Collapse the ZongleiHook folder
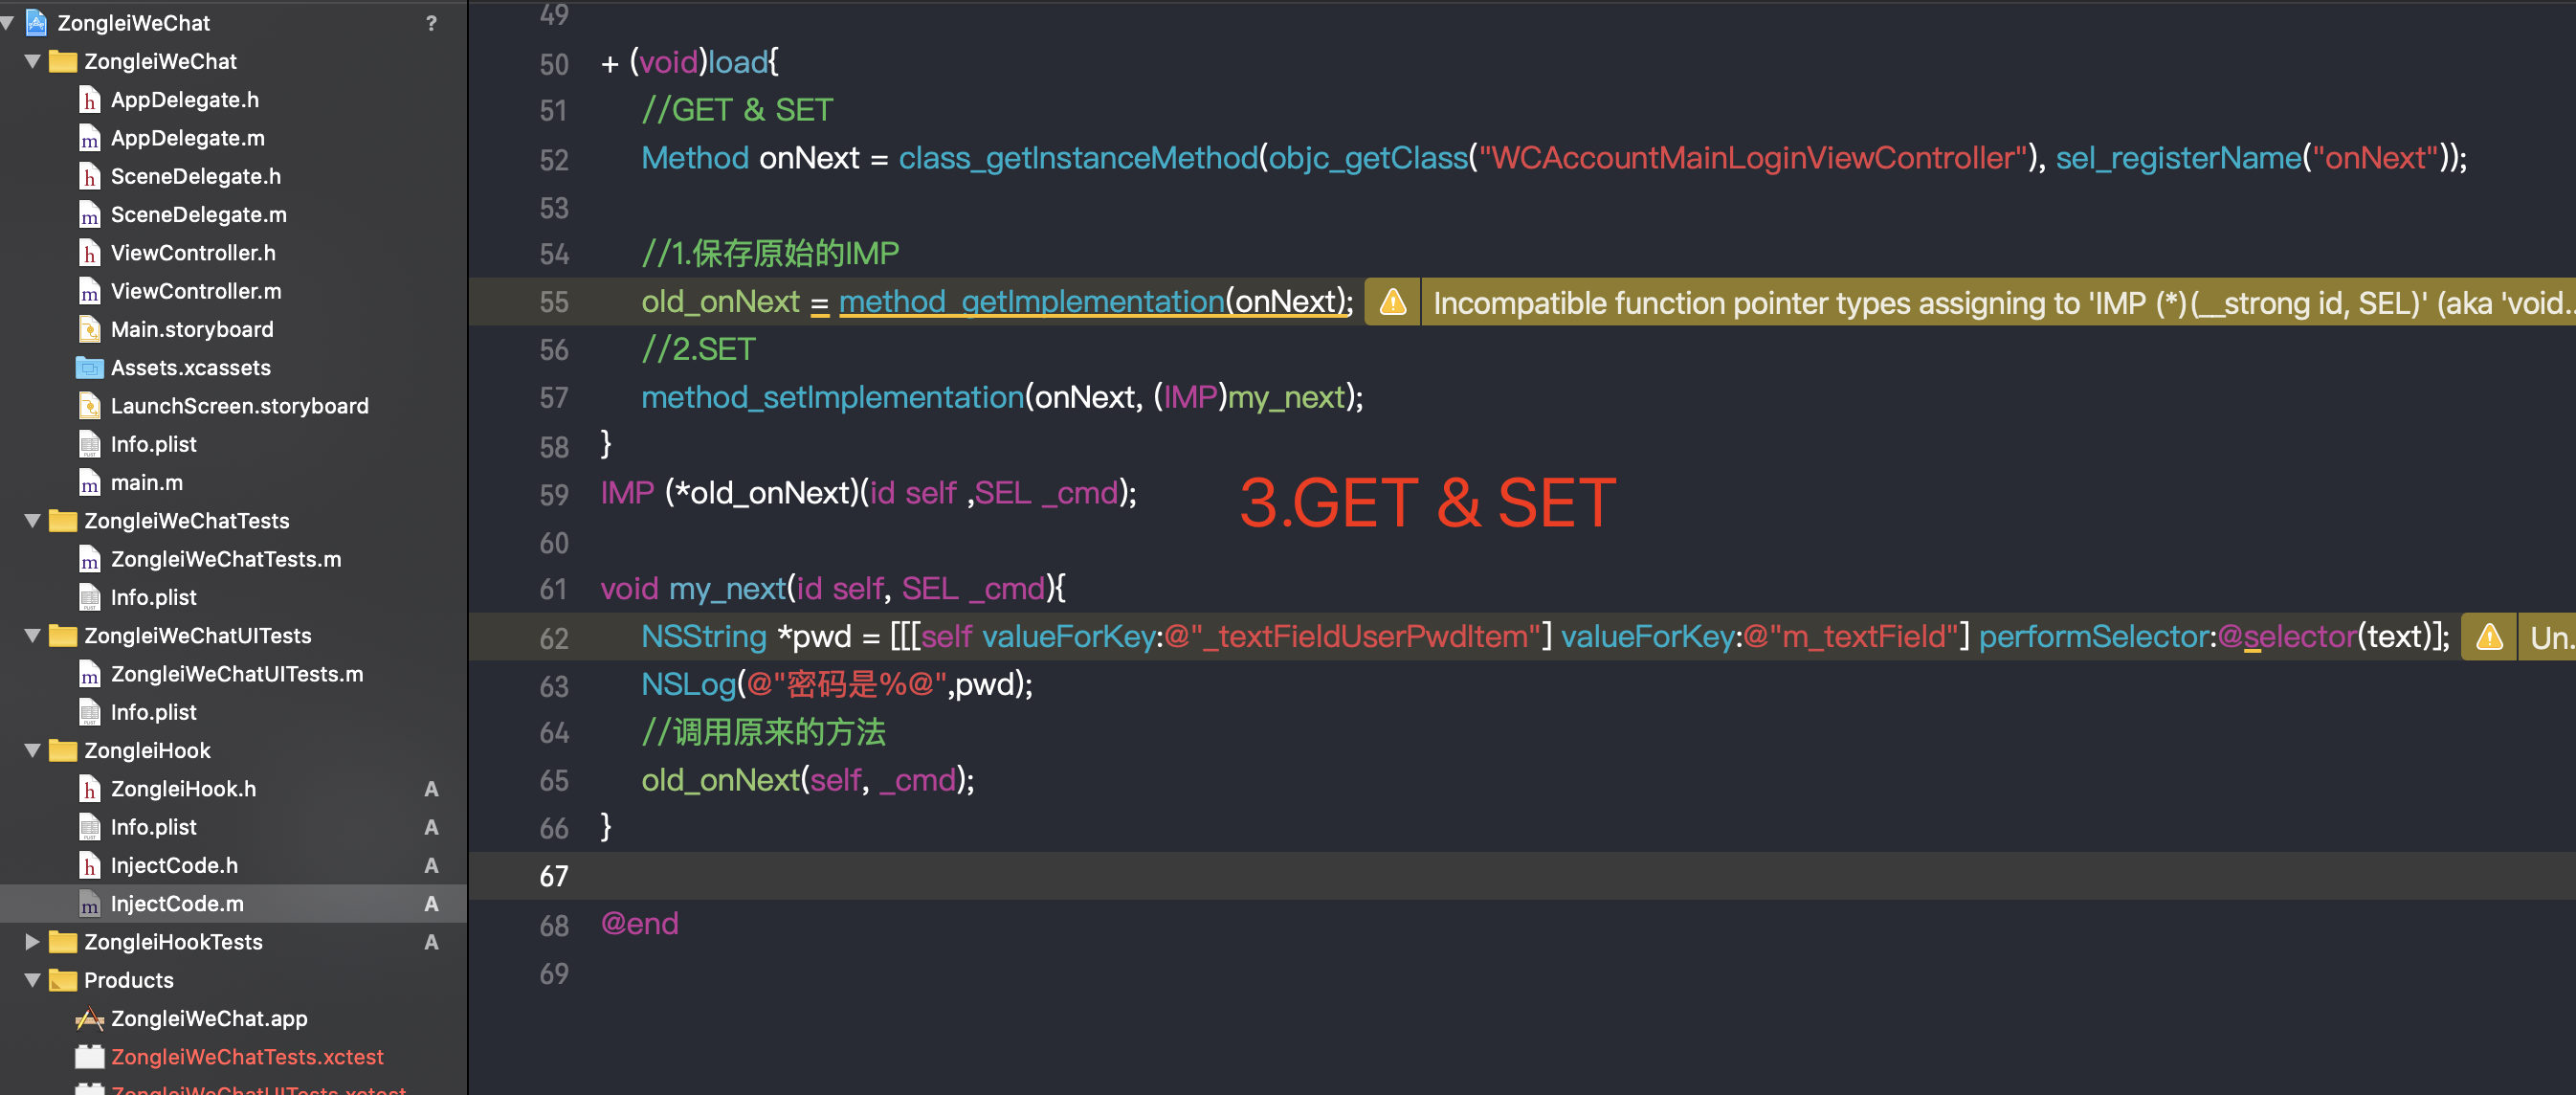The image size is (2576, 1095). coord(32,750)
